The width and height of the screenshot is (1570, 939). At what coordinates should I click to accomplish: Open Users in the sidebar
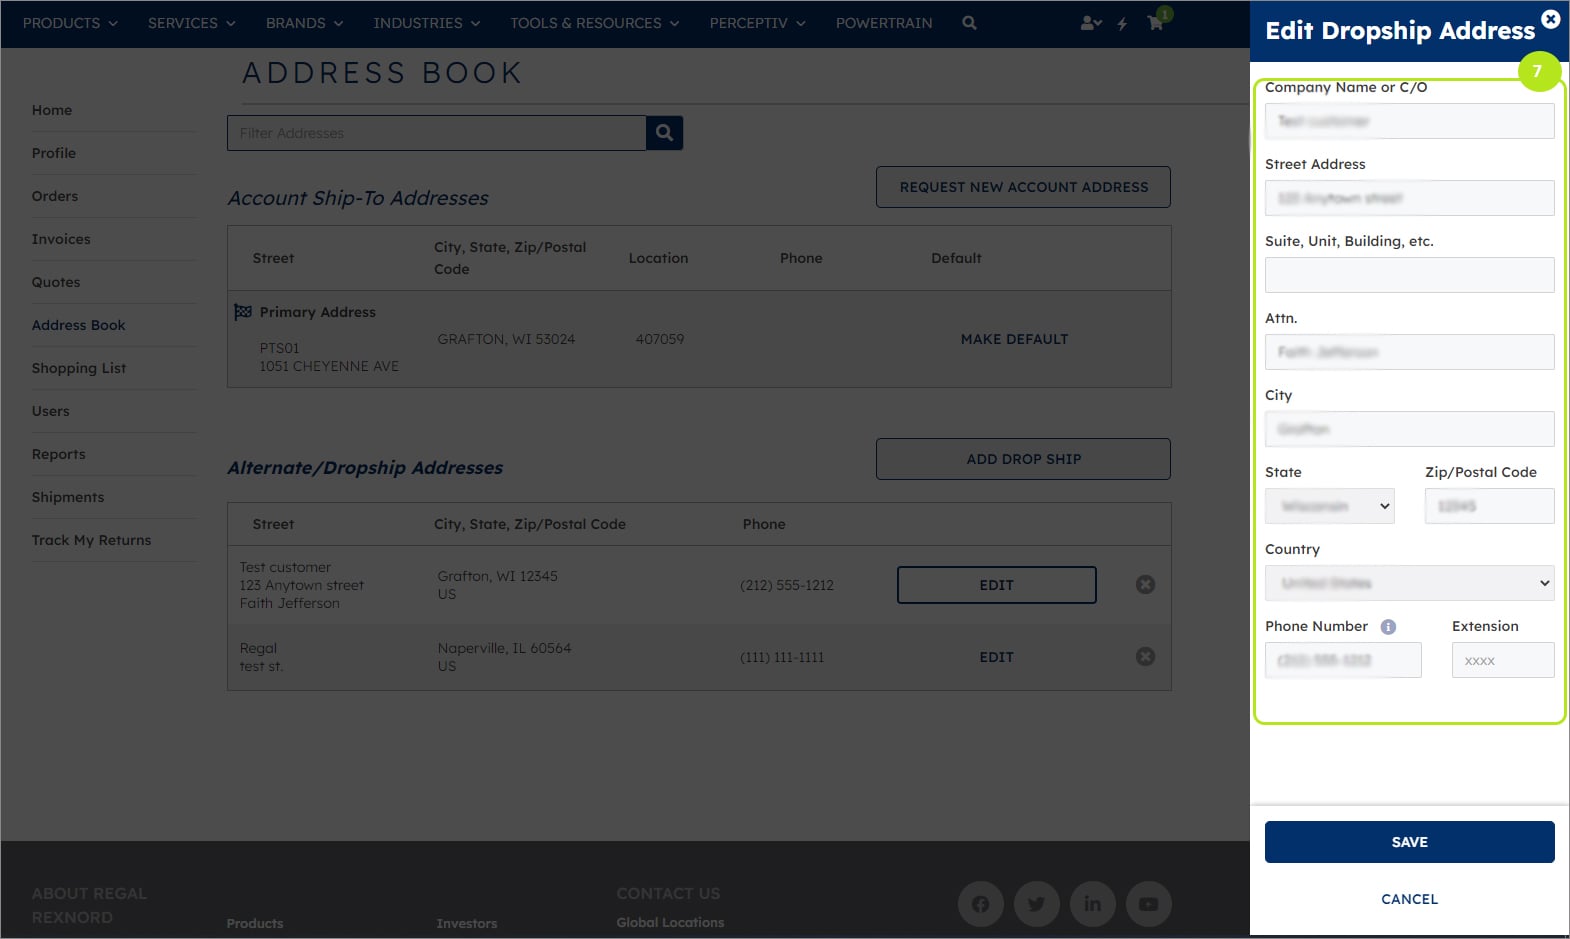click(51, 411)
